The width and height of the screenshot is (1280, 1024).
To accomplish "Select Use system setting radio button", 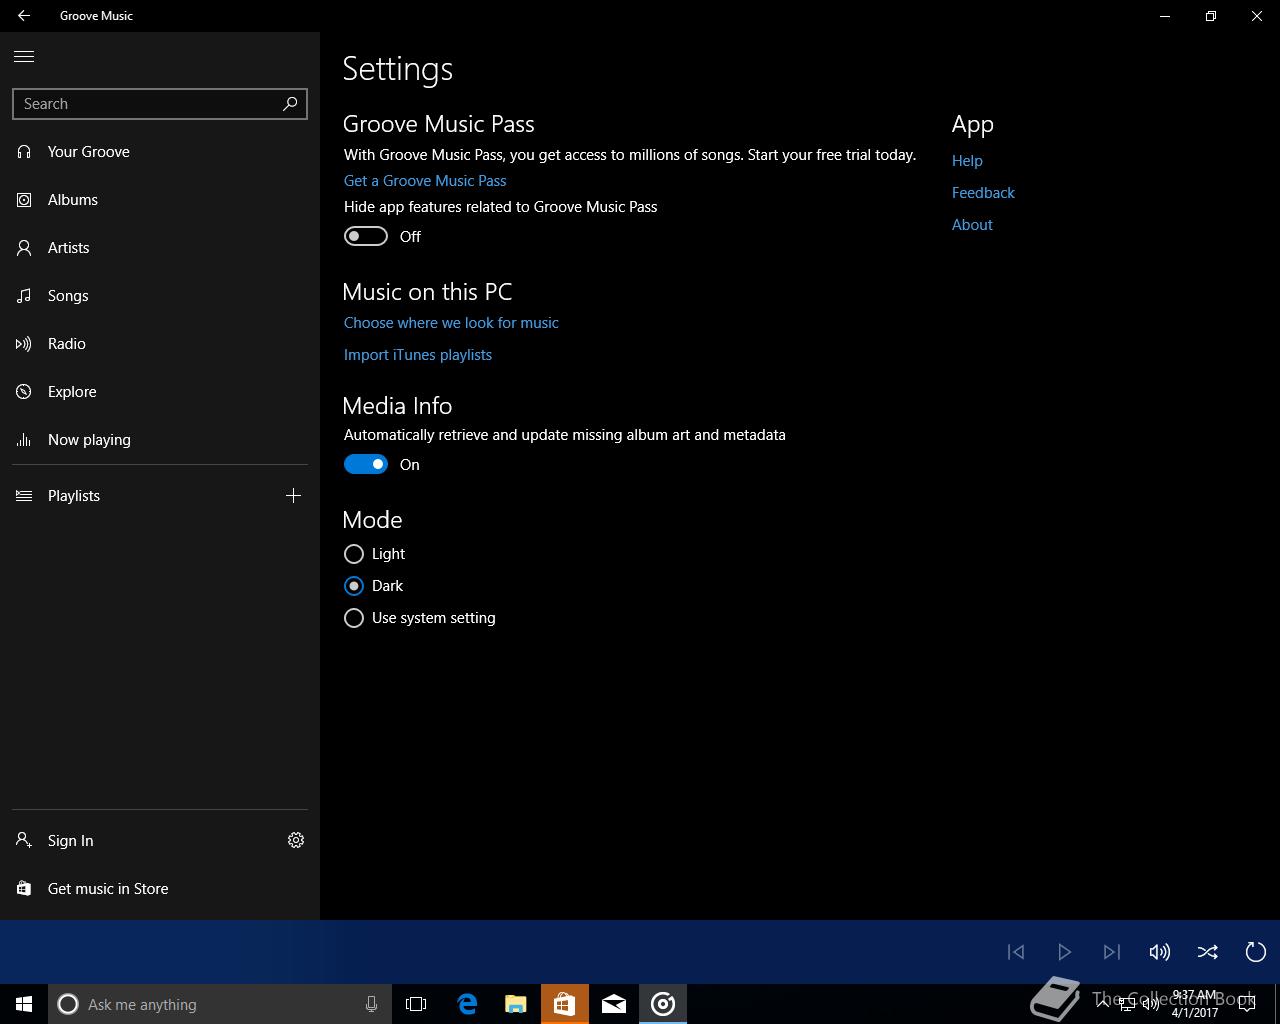I will [x=354, y=618].
